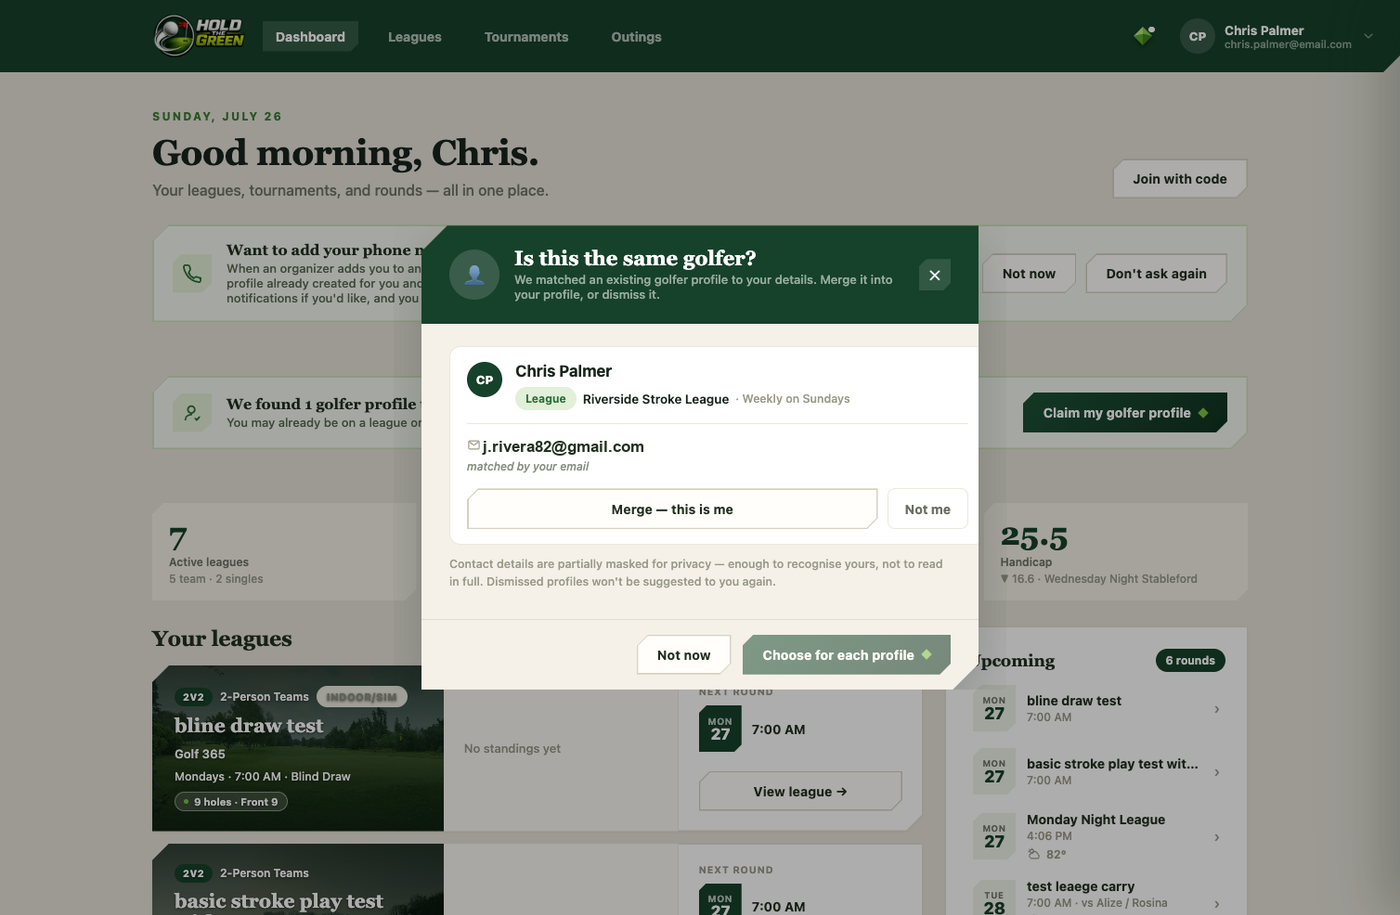This screenshot has width=1400, height=915.
Task: Click Claim my golfer profile
Action: pyautogui.click(x=1125, y=413)
